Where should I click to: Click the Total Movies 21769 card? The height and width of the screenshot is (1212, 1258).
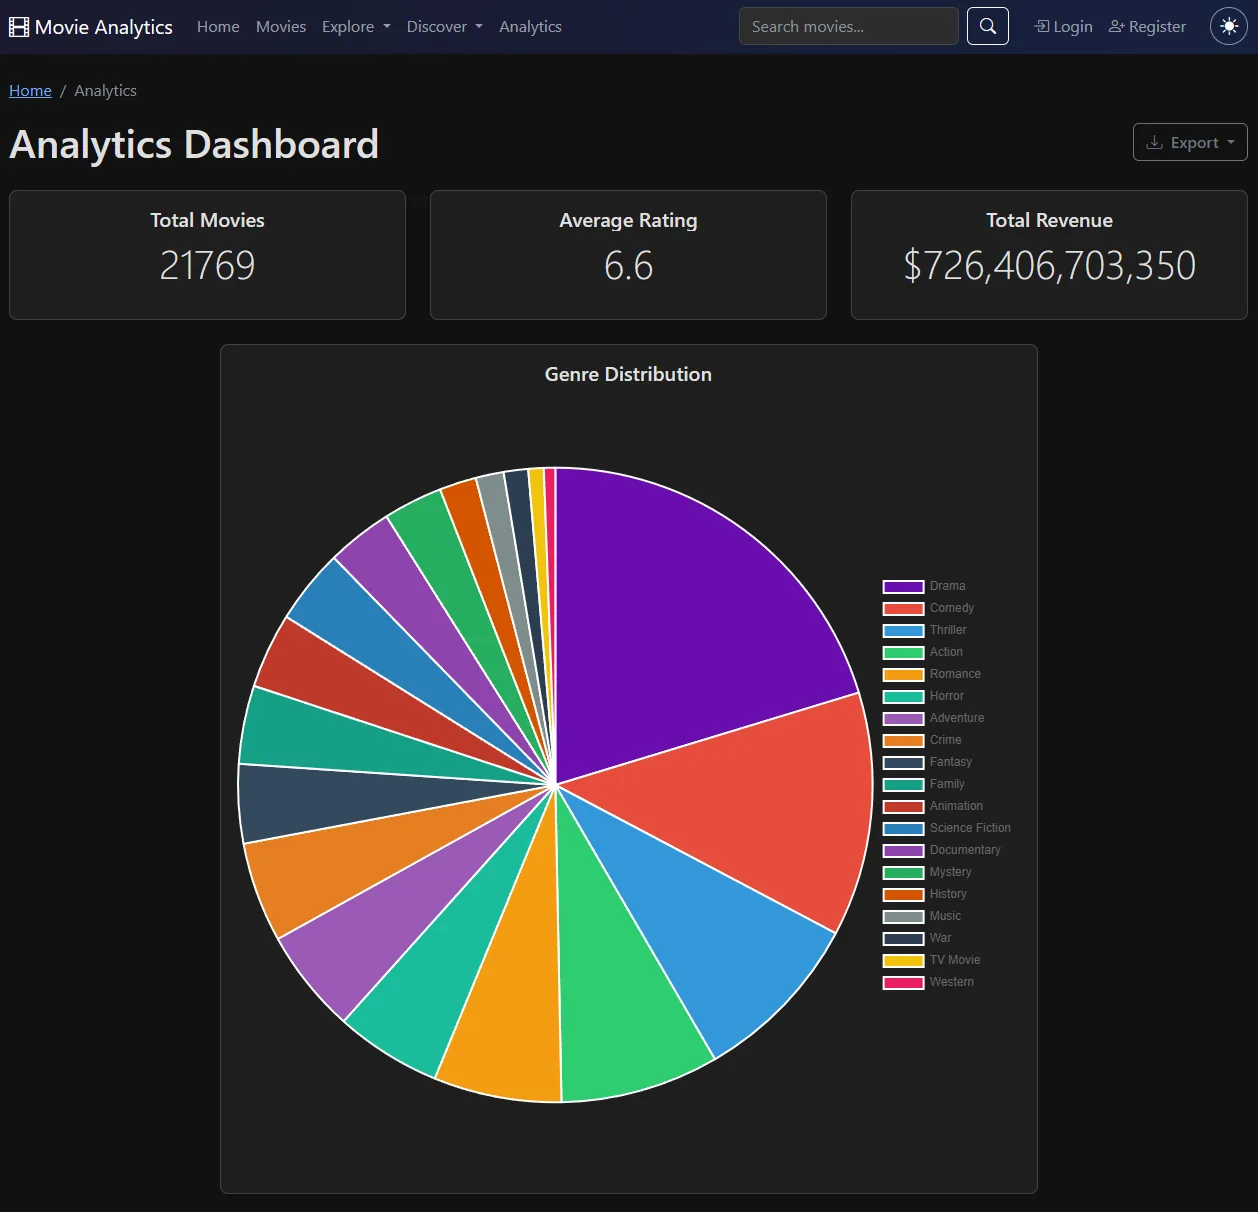tap(207, 255)
